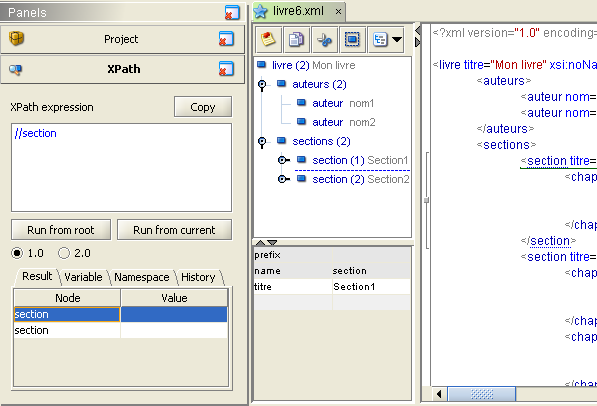Select the auteurs (2) tree label
Viewport: 597px width, 406px height.
319,84
